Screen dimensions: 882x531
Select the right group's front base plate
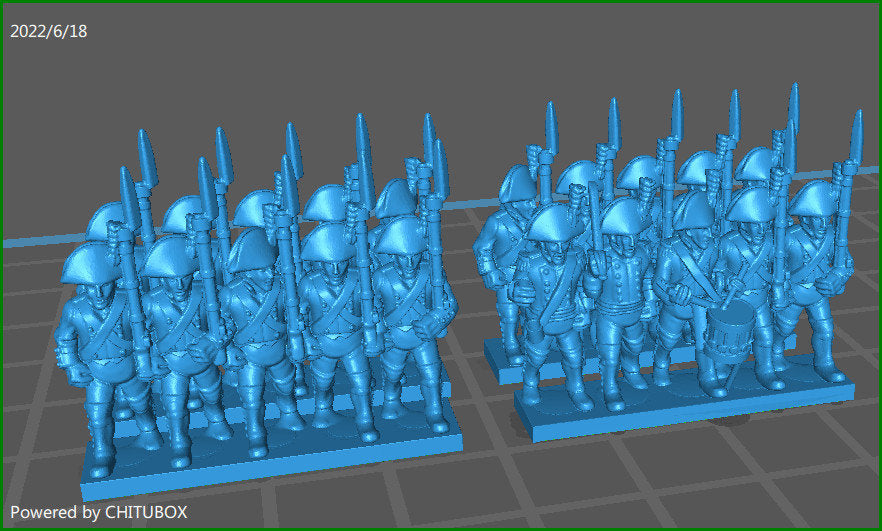690,405
